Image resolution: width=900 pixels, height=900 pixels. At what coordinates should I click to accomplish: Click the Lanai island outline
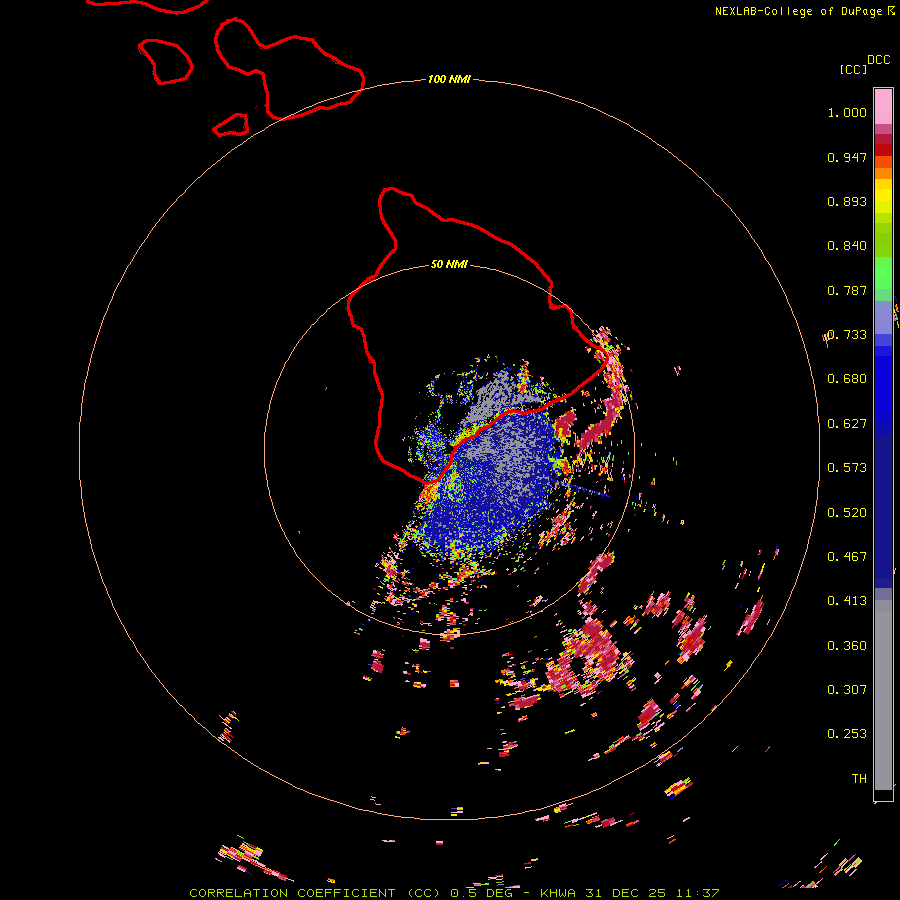tap(165, 61)
